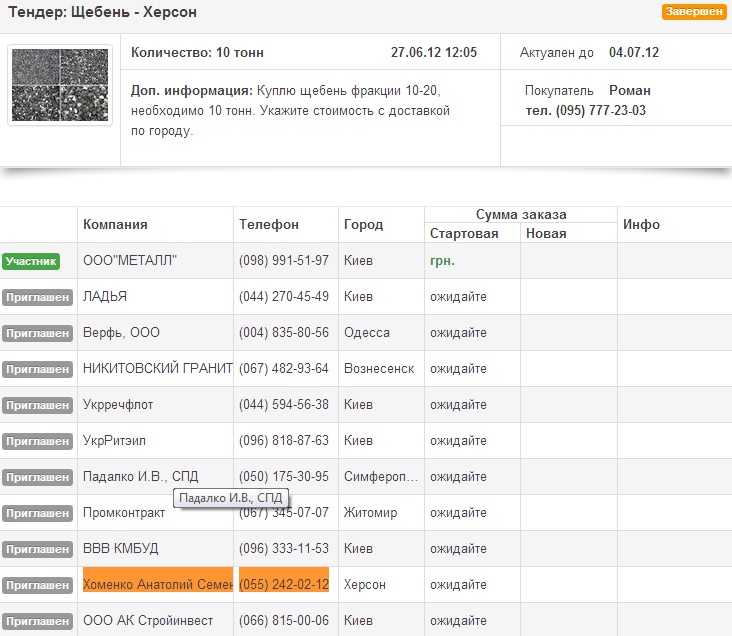This screenshot has width=732, height=636.
Task: Open the УкрРитэйл company entry
Action: tap(118, 441)
